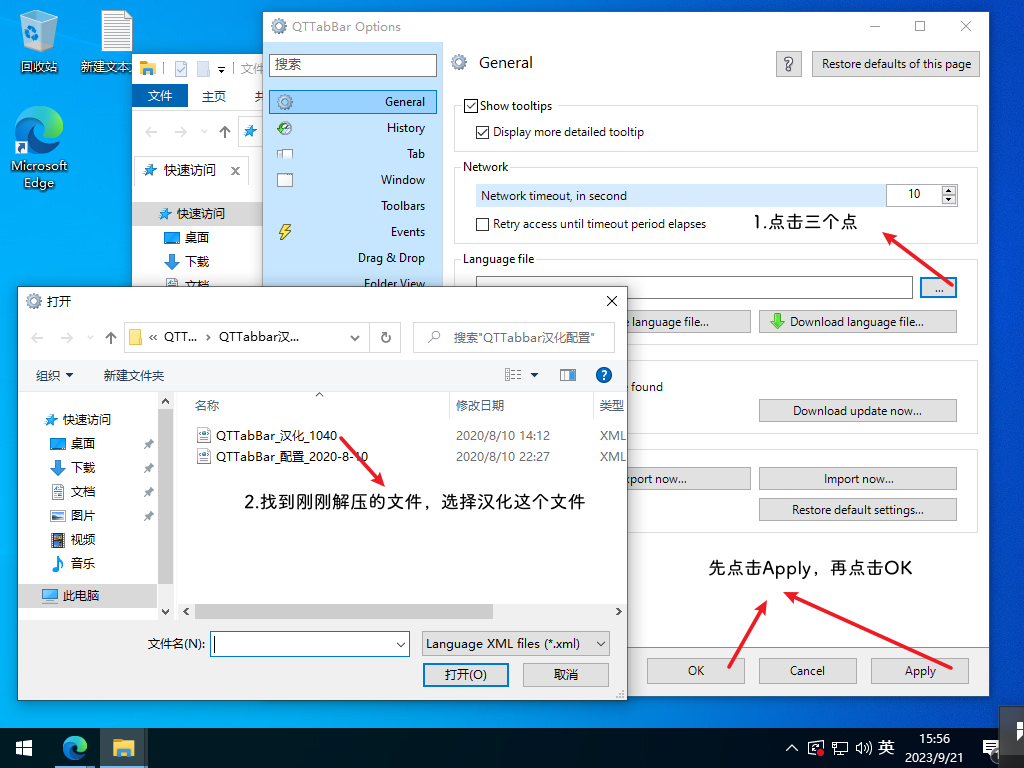The image size is (1024, 768).
Task: Open the 主页 tab in the Explorer ribbon
Action: point(214,97)
